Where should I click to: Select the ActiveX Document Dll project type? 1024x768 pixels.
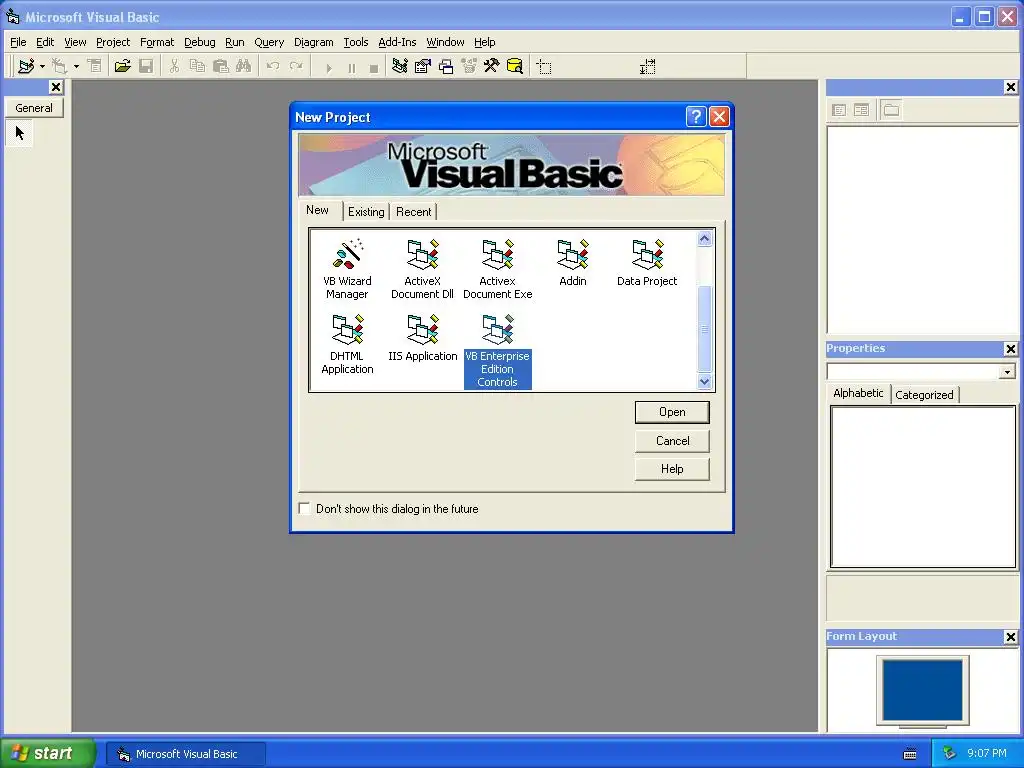(x=423, y=269)
